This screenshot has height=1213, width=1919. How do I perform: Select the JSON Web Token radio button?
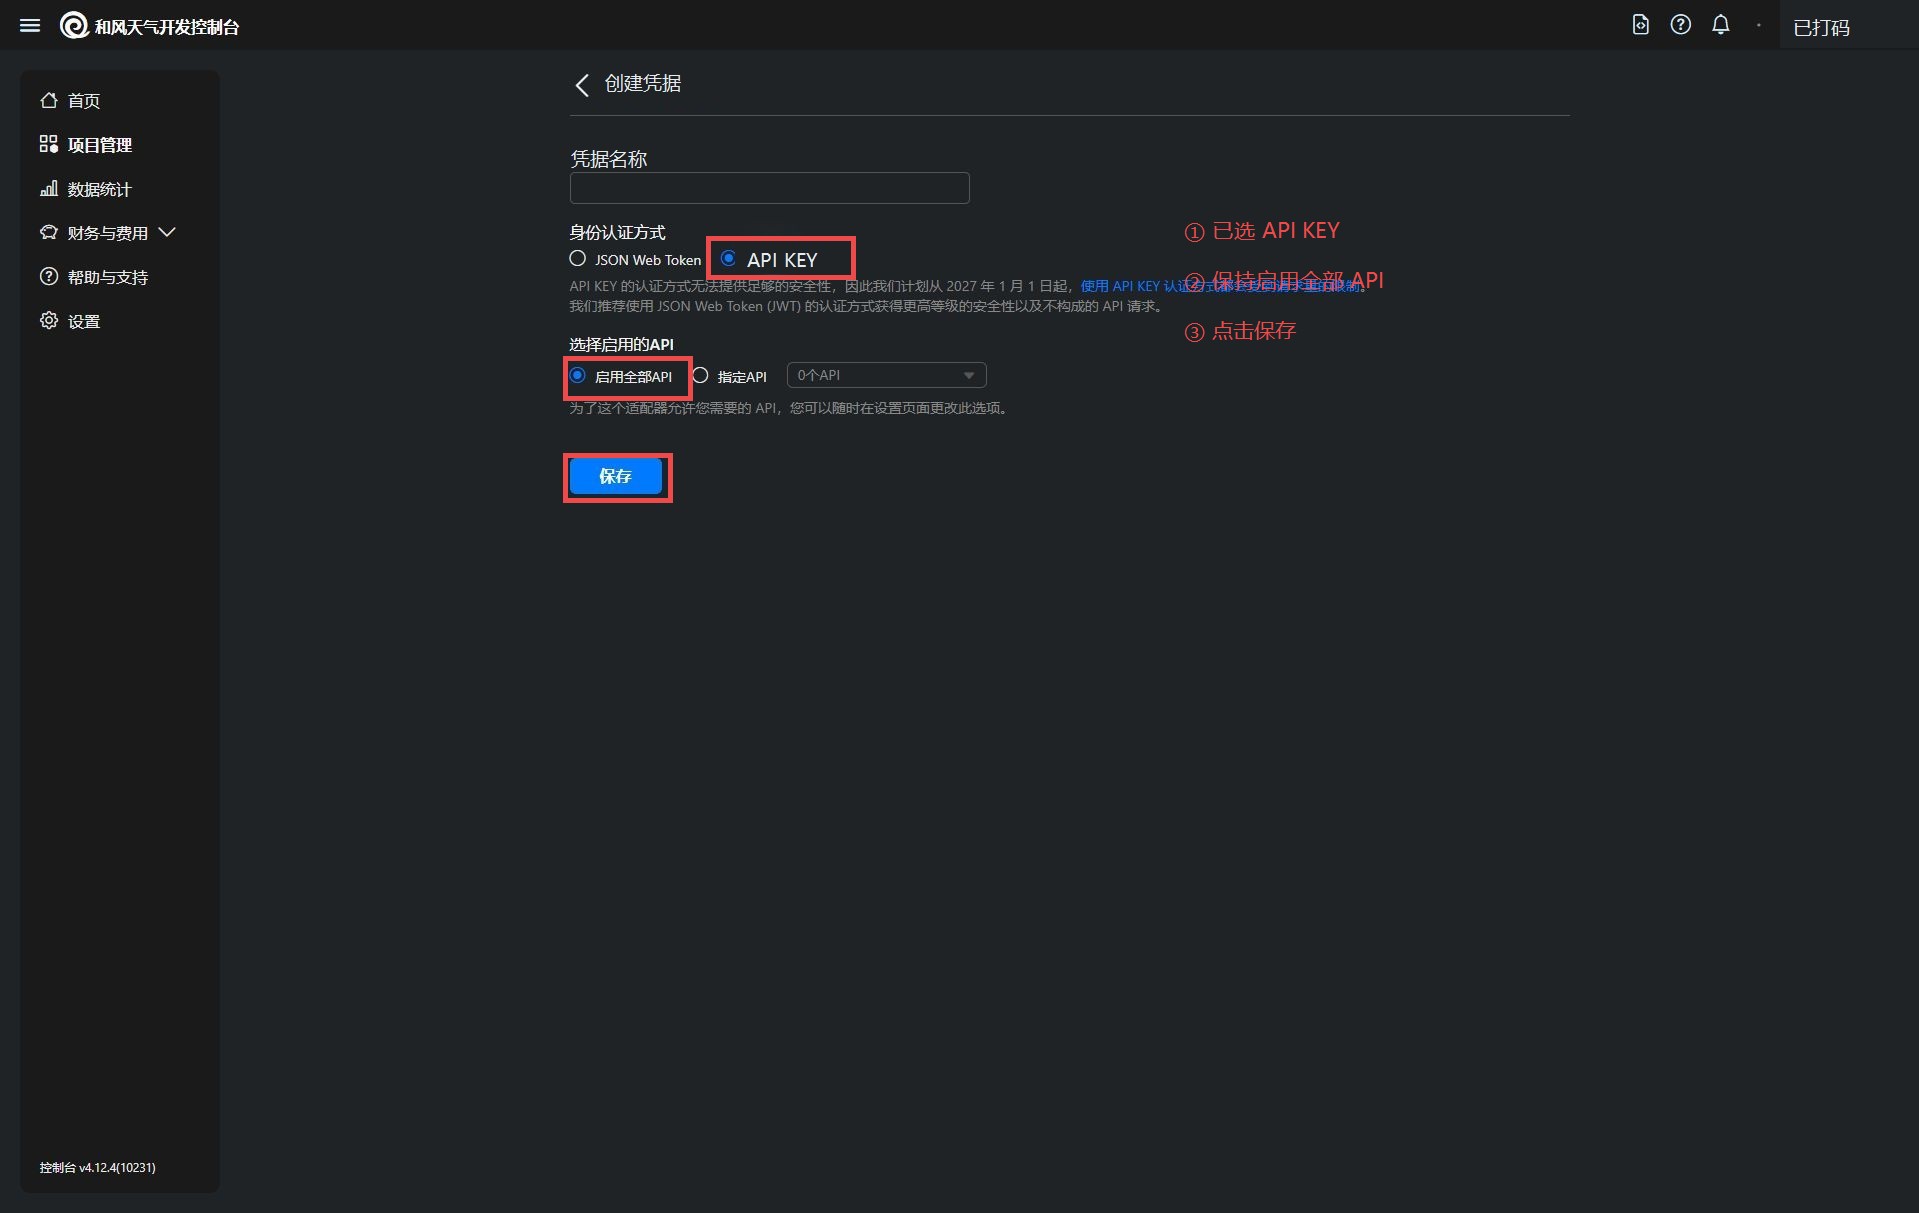click(577, 258)
